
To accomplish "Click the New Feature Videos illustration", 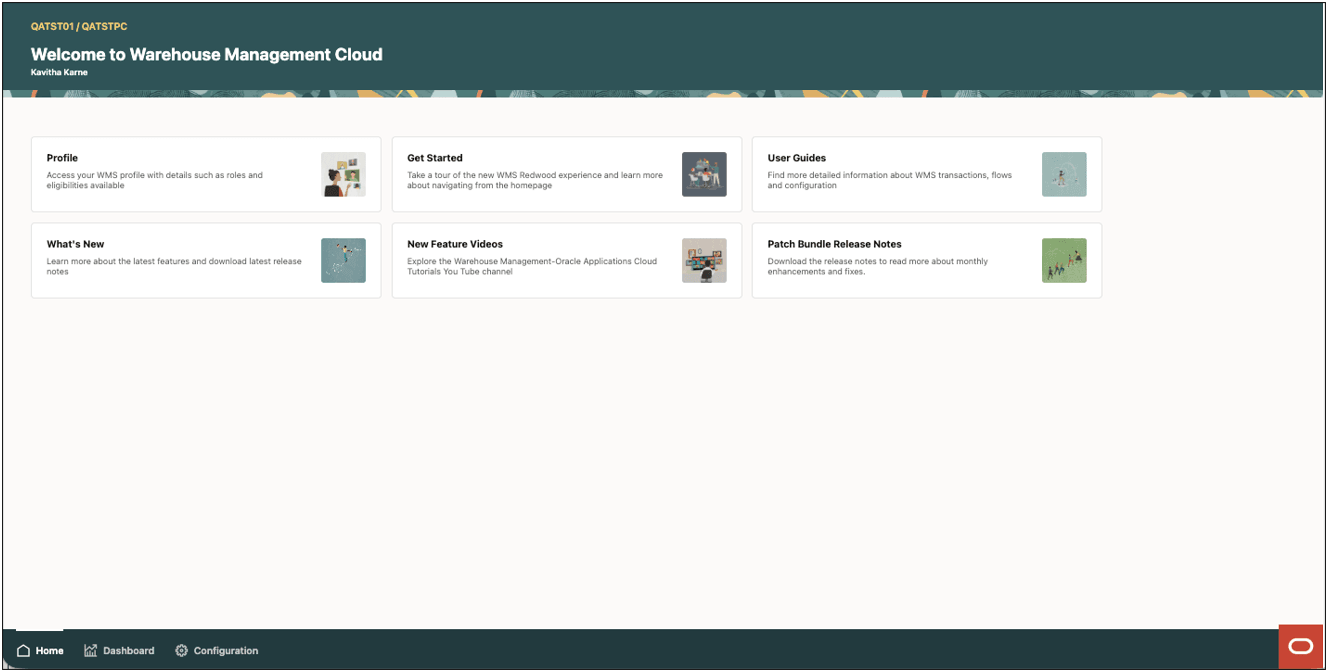I will [704, 260].
